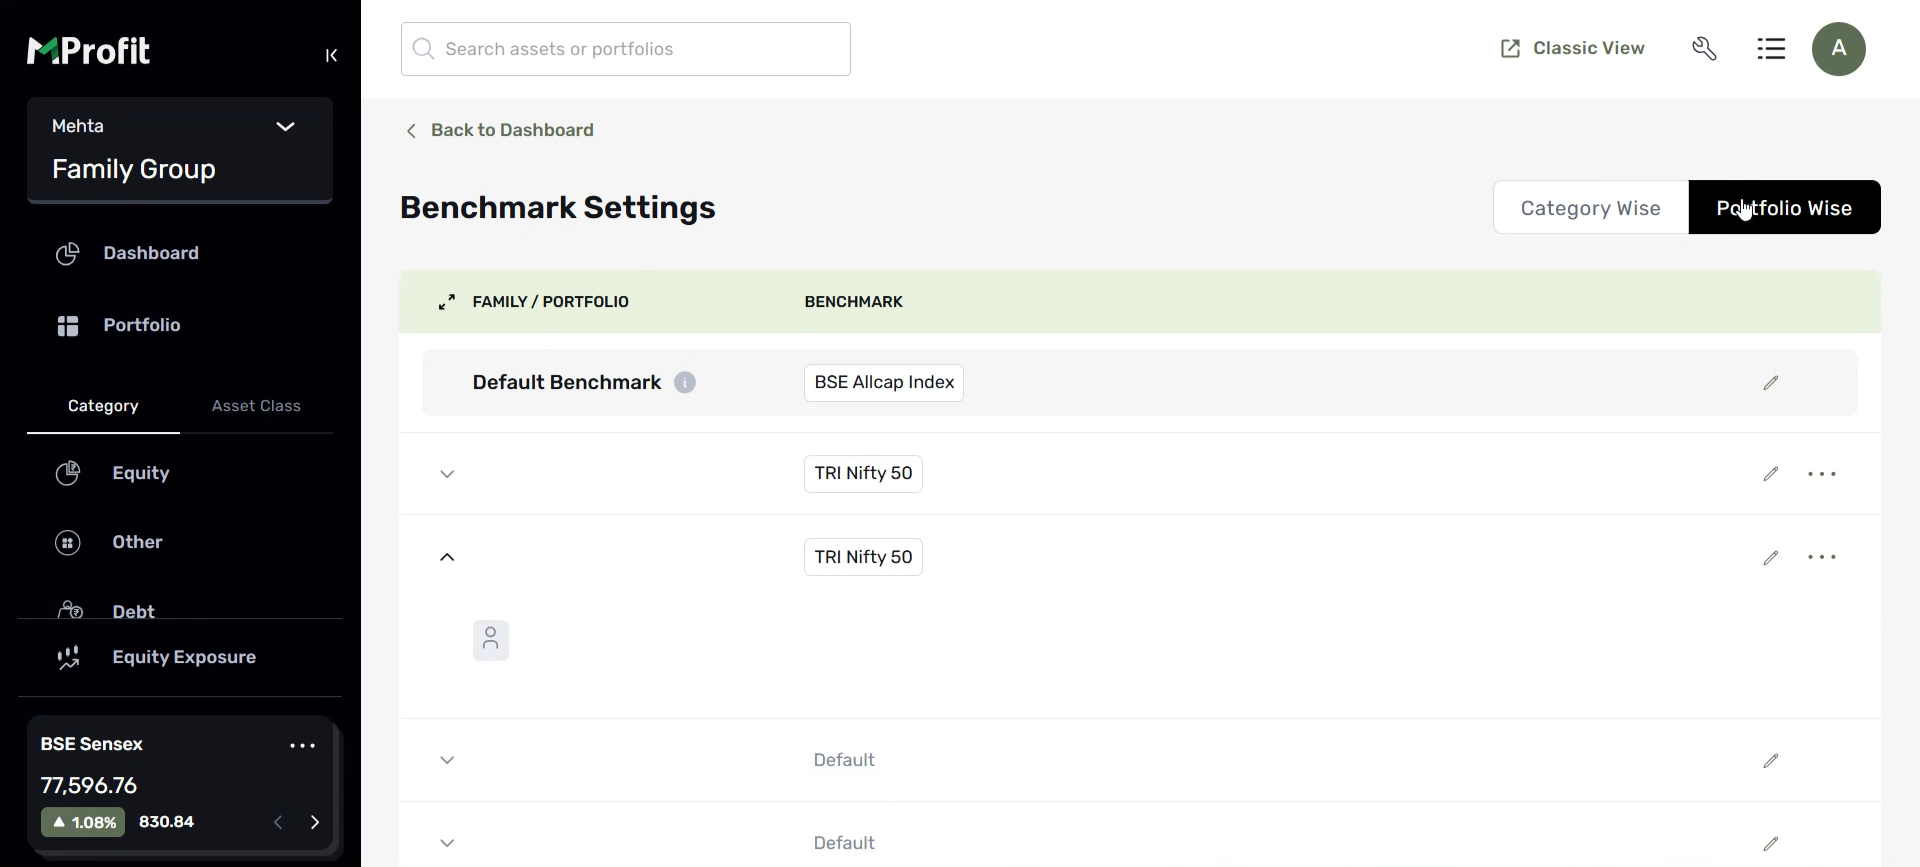The height and width of the screenshot is (867, 1920).
Task: Switch to Category Wise view
Action: tap(1591, 207)
